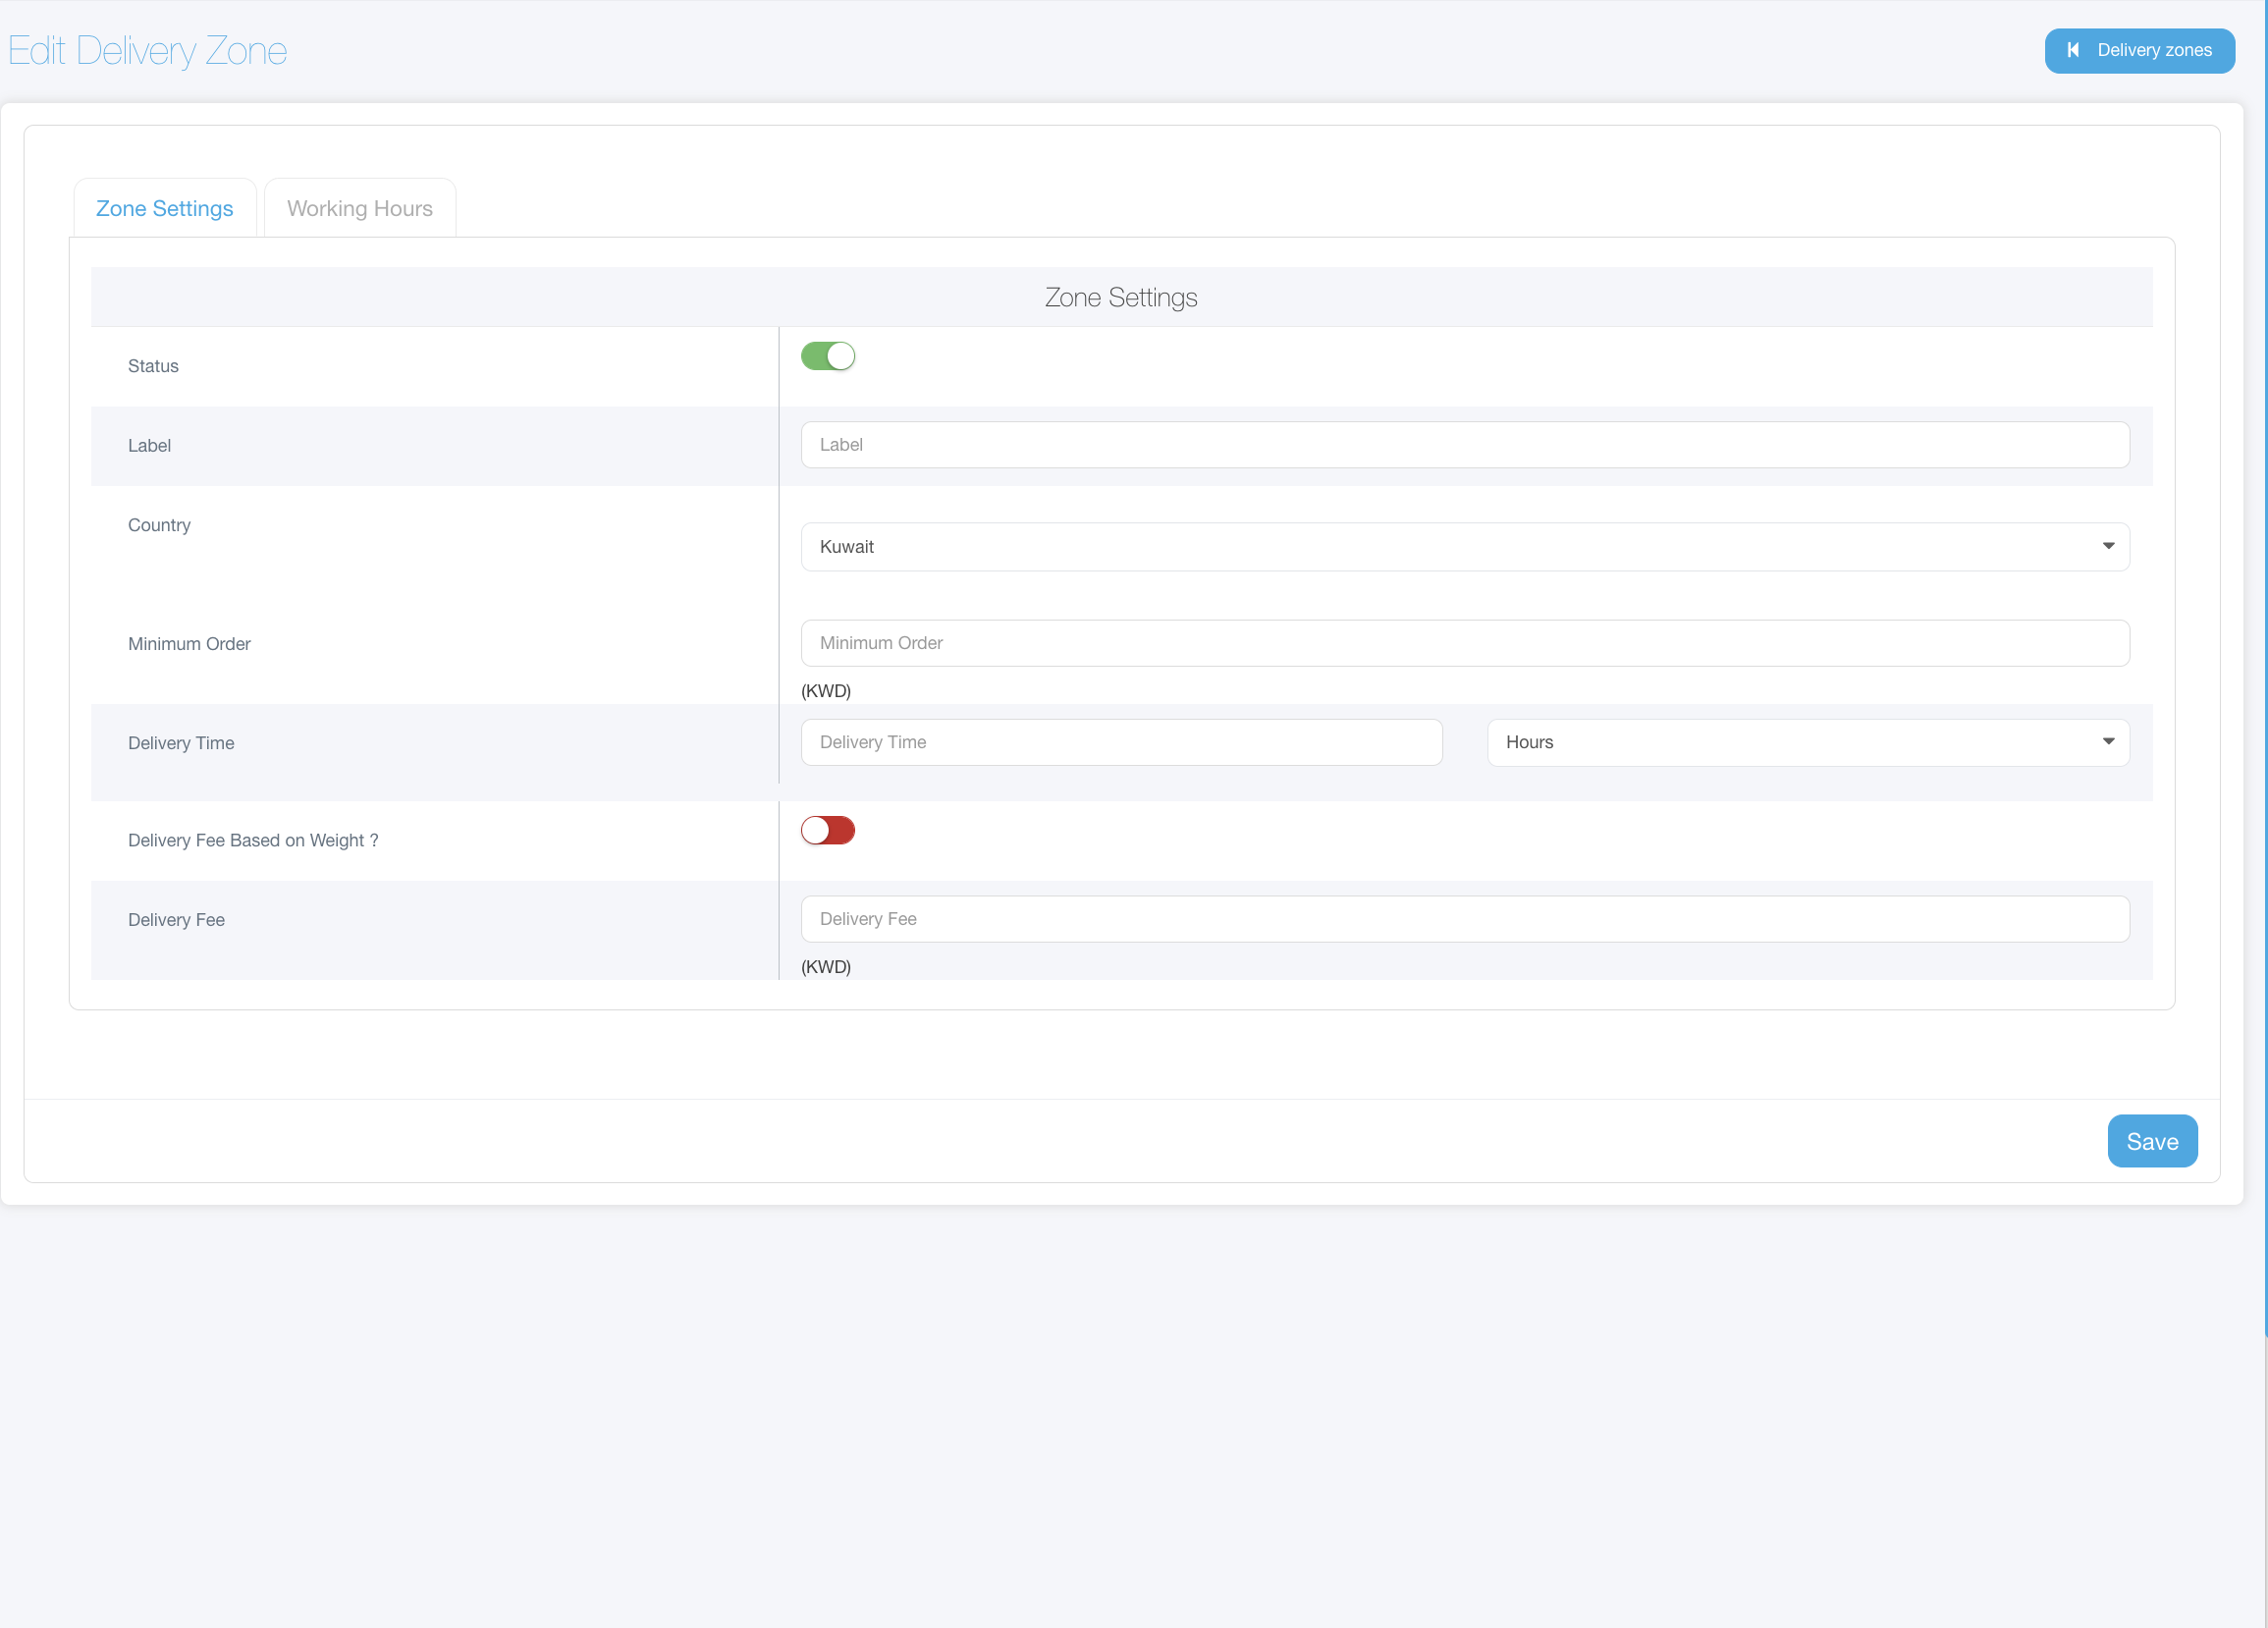Image resolution: width=2268 pixels, height=1628 pixels.
Task: Click the Zone Settings section header bar
Action: point(1120,297)
